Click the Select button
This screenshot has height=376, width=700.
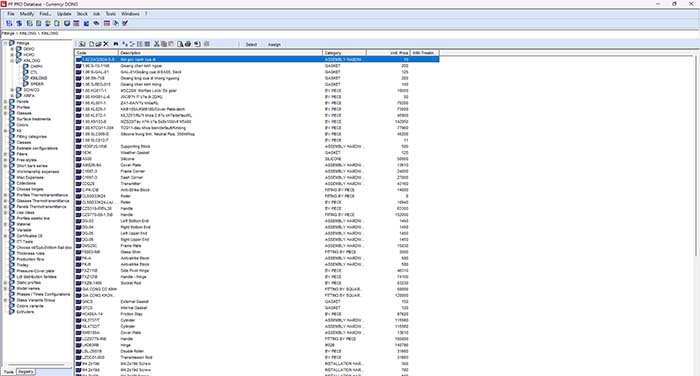point(251,44)
